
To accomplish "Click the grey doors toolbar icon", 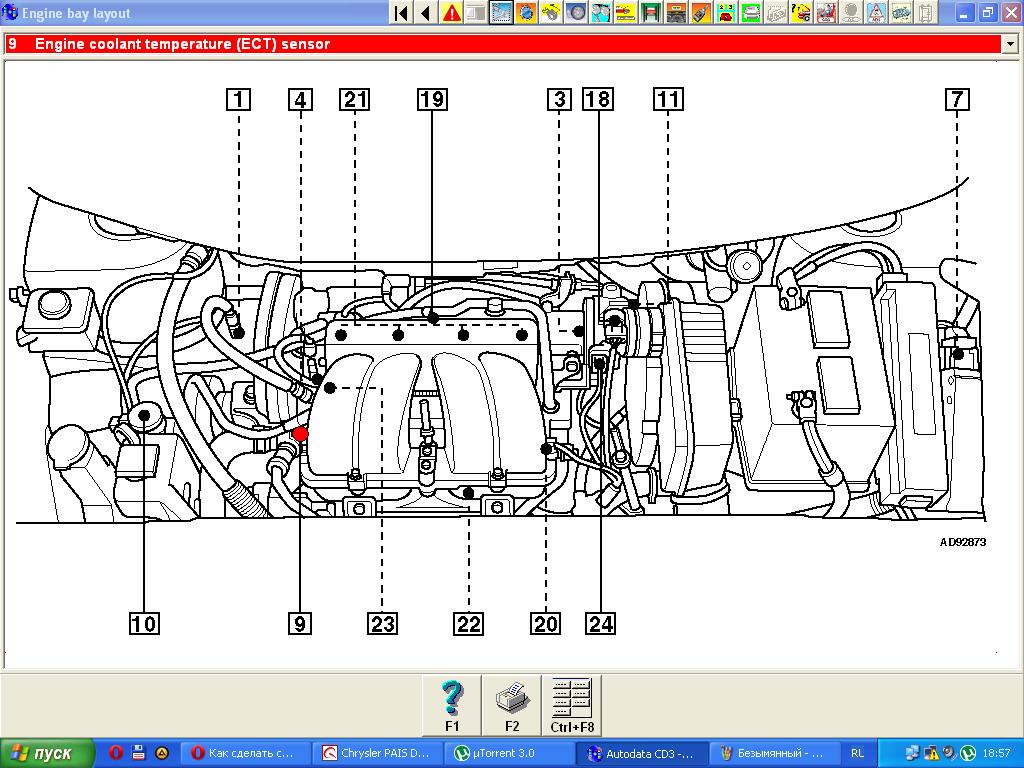I will click(x=925, y=12).
